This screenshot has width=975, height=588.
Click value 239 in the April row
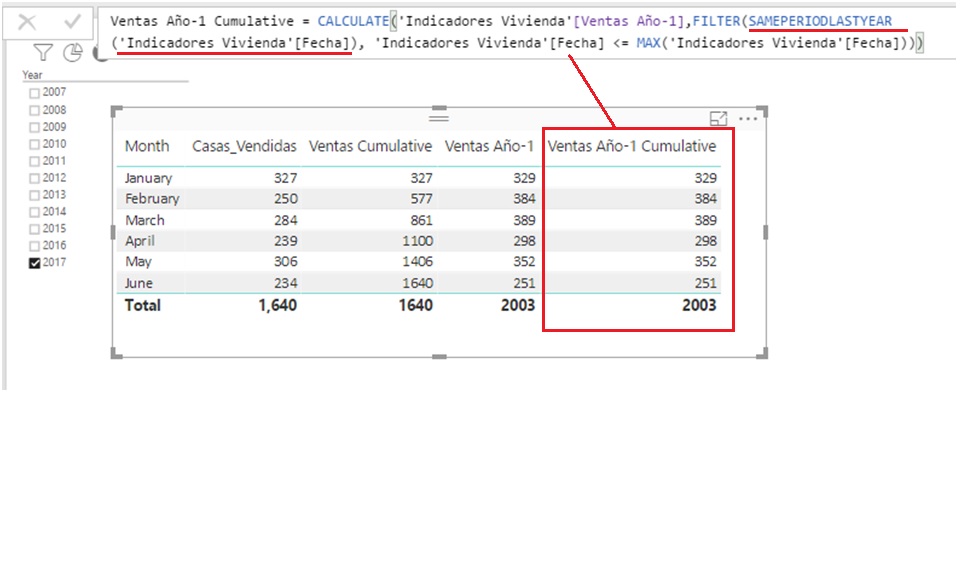click(285, 241)
